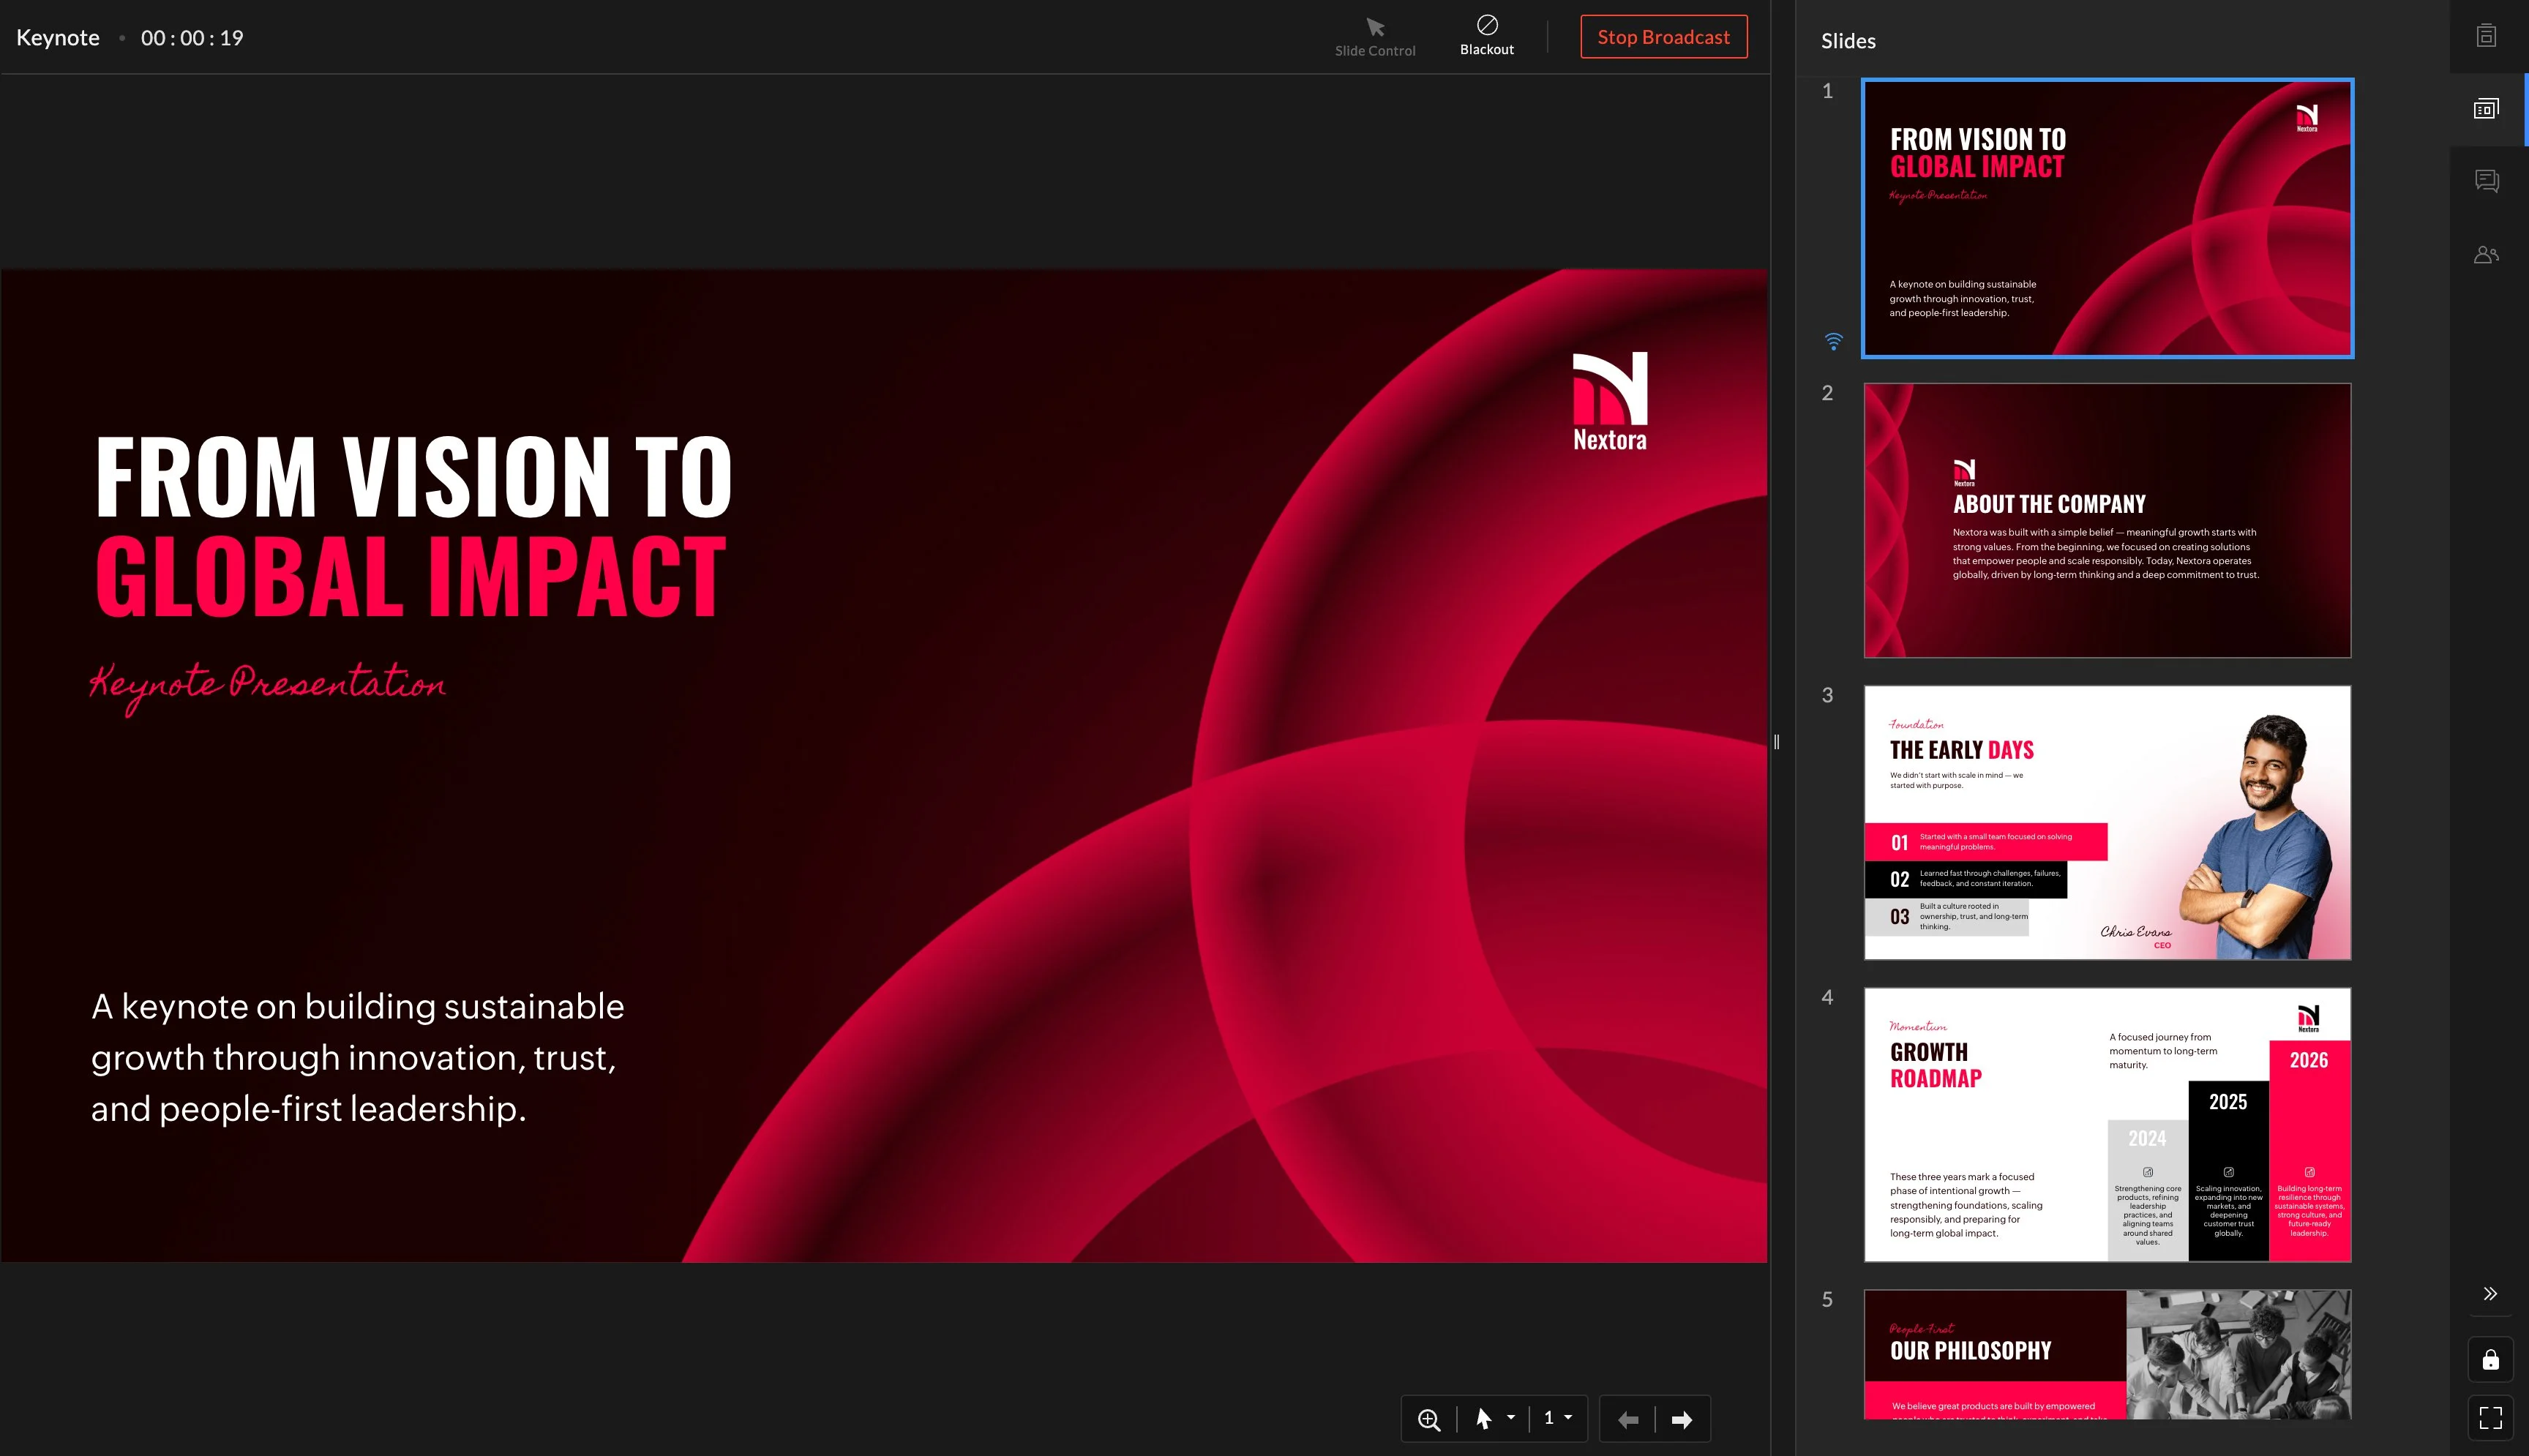Viewport: 2529px width, 1456px height.
Task: Toggle Blackout on the broadcast
Action: coord(1487,36)
